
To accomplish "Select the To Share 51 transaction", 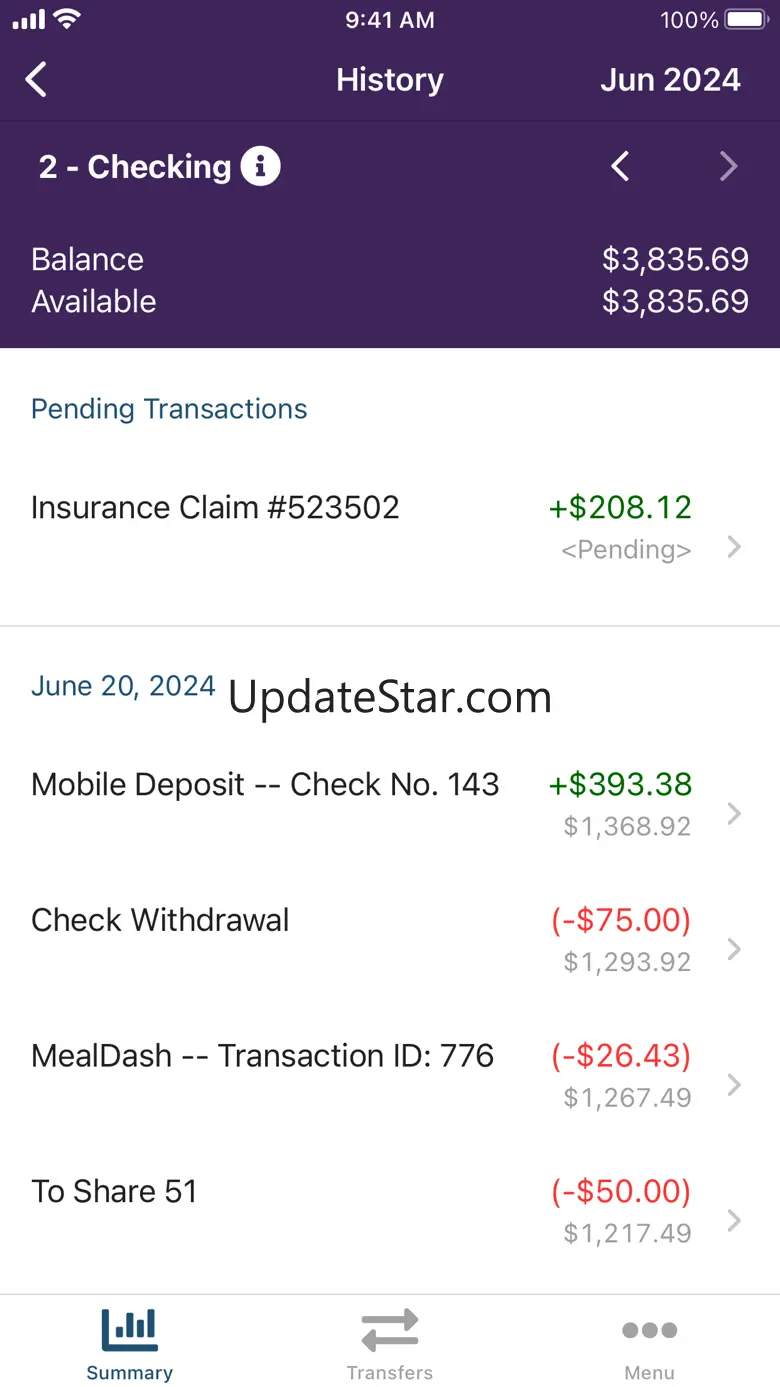I will (x=390, y=1211).
